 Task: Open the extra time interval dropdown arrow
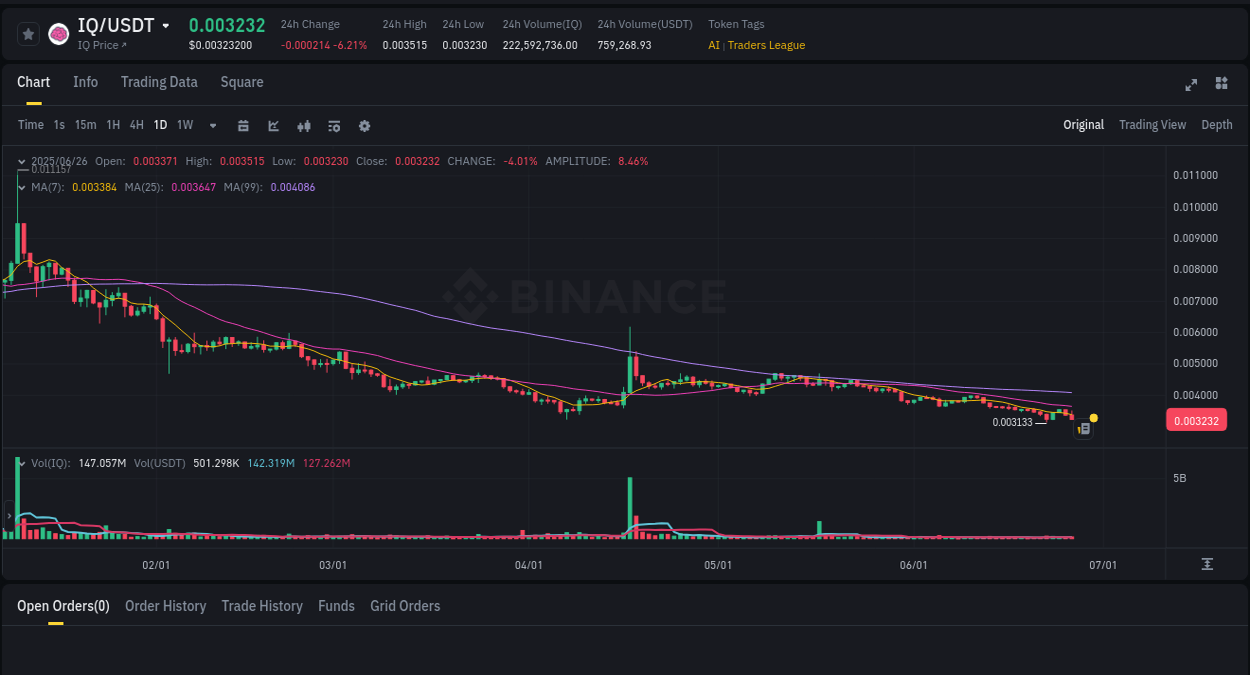[211, 125]
